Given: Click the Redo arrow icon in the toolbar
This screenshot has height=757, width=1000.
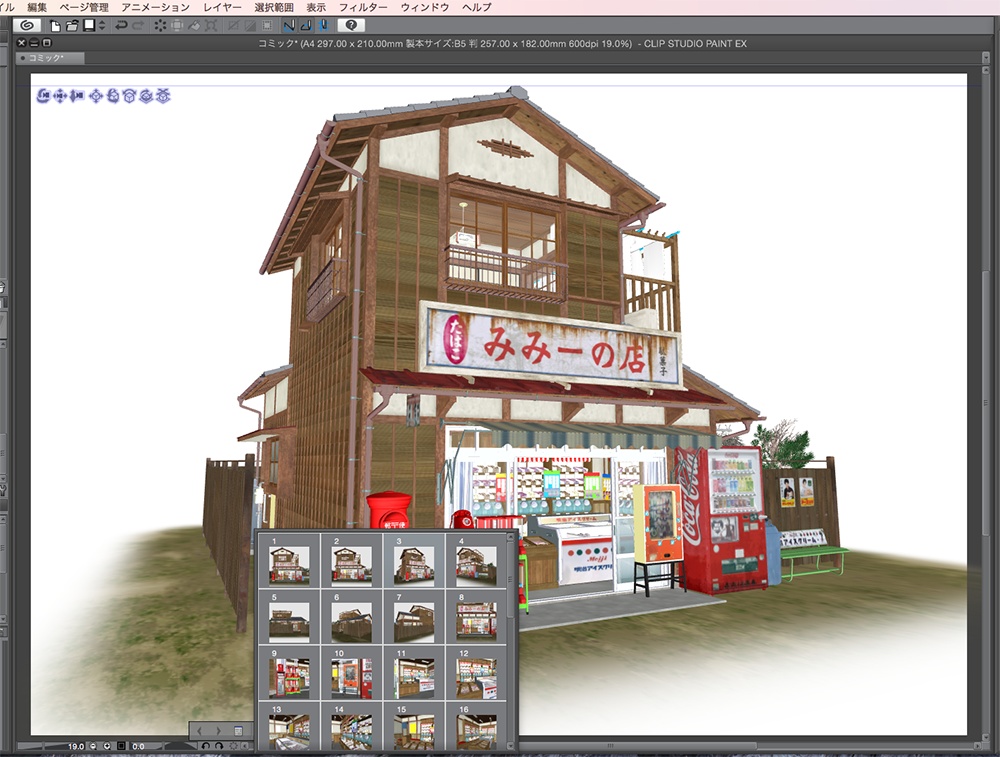Looking at the screenshot, I should (137, 25).
